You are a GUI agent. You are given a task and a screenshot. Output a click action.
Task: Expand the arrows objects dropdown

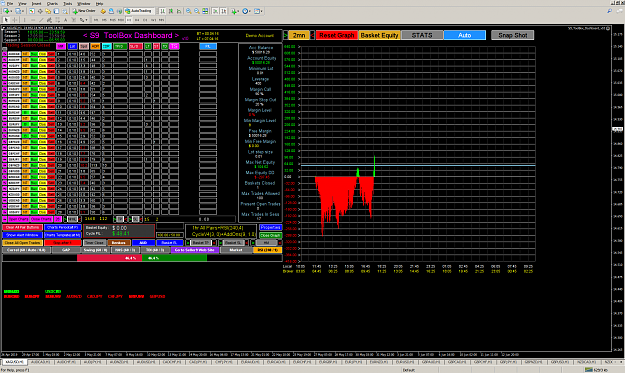click(86, 20)
